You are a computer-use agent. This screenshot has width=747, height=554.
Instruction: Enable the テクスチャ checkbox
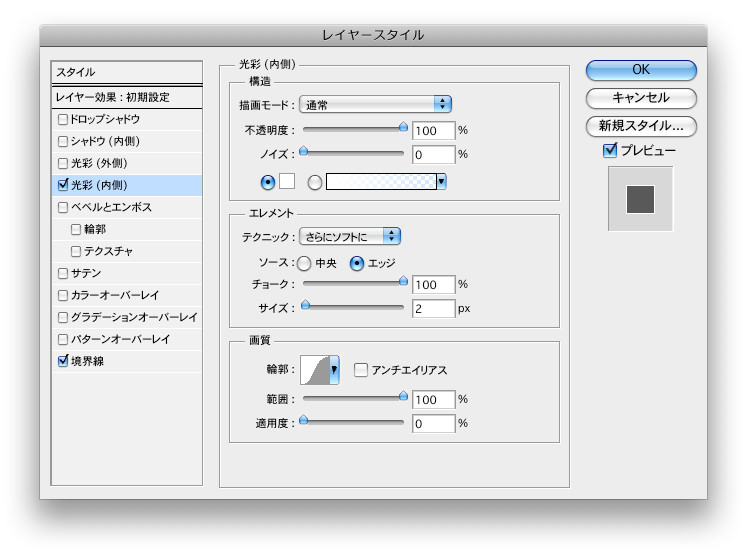(76, 251)
